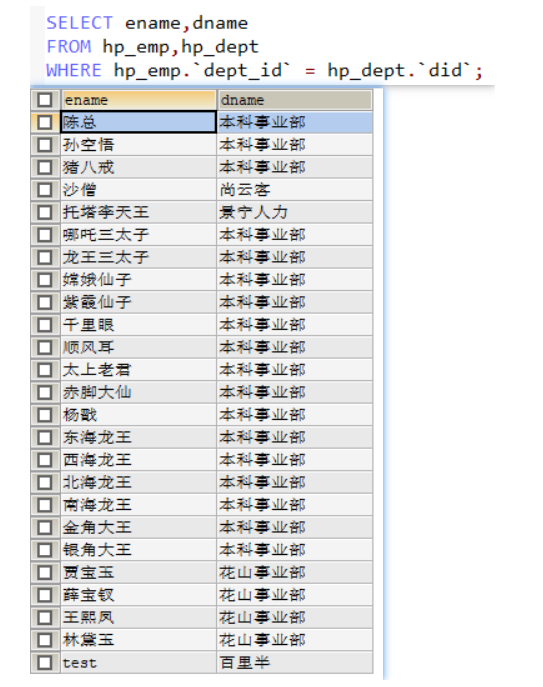
Task: Select the 林黛玉 ename cell
Action: pos(138,640)
